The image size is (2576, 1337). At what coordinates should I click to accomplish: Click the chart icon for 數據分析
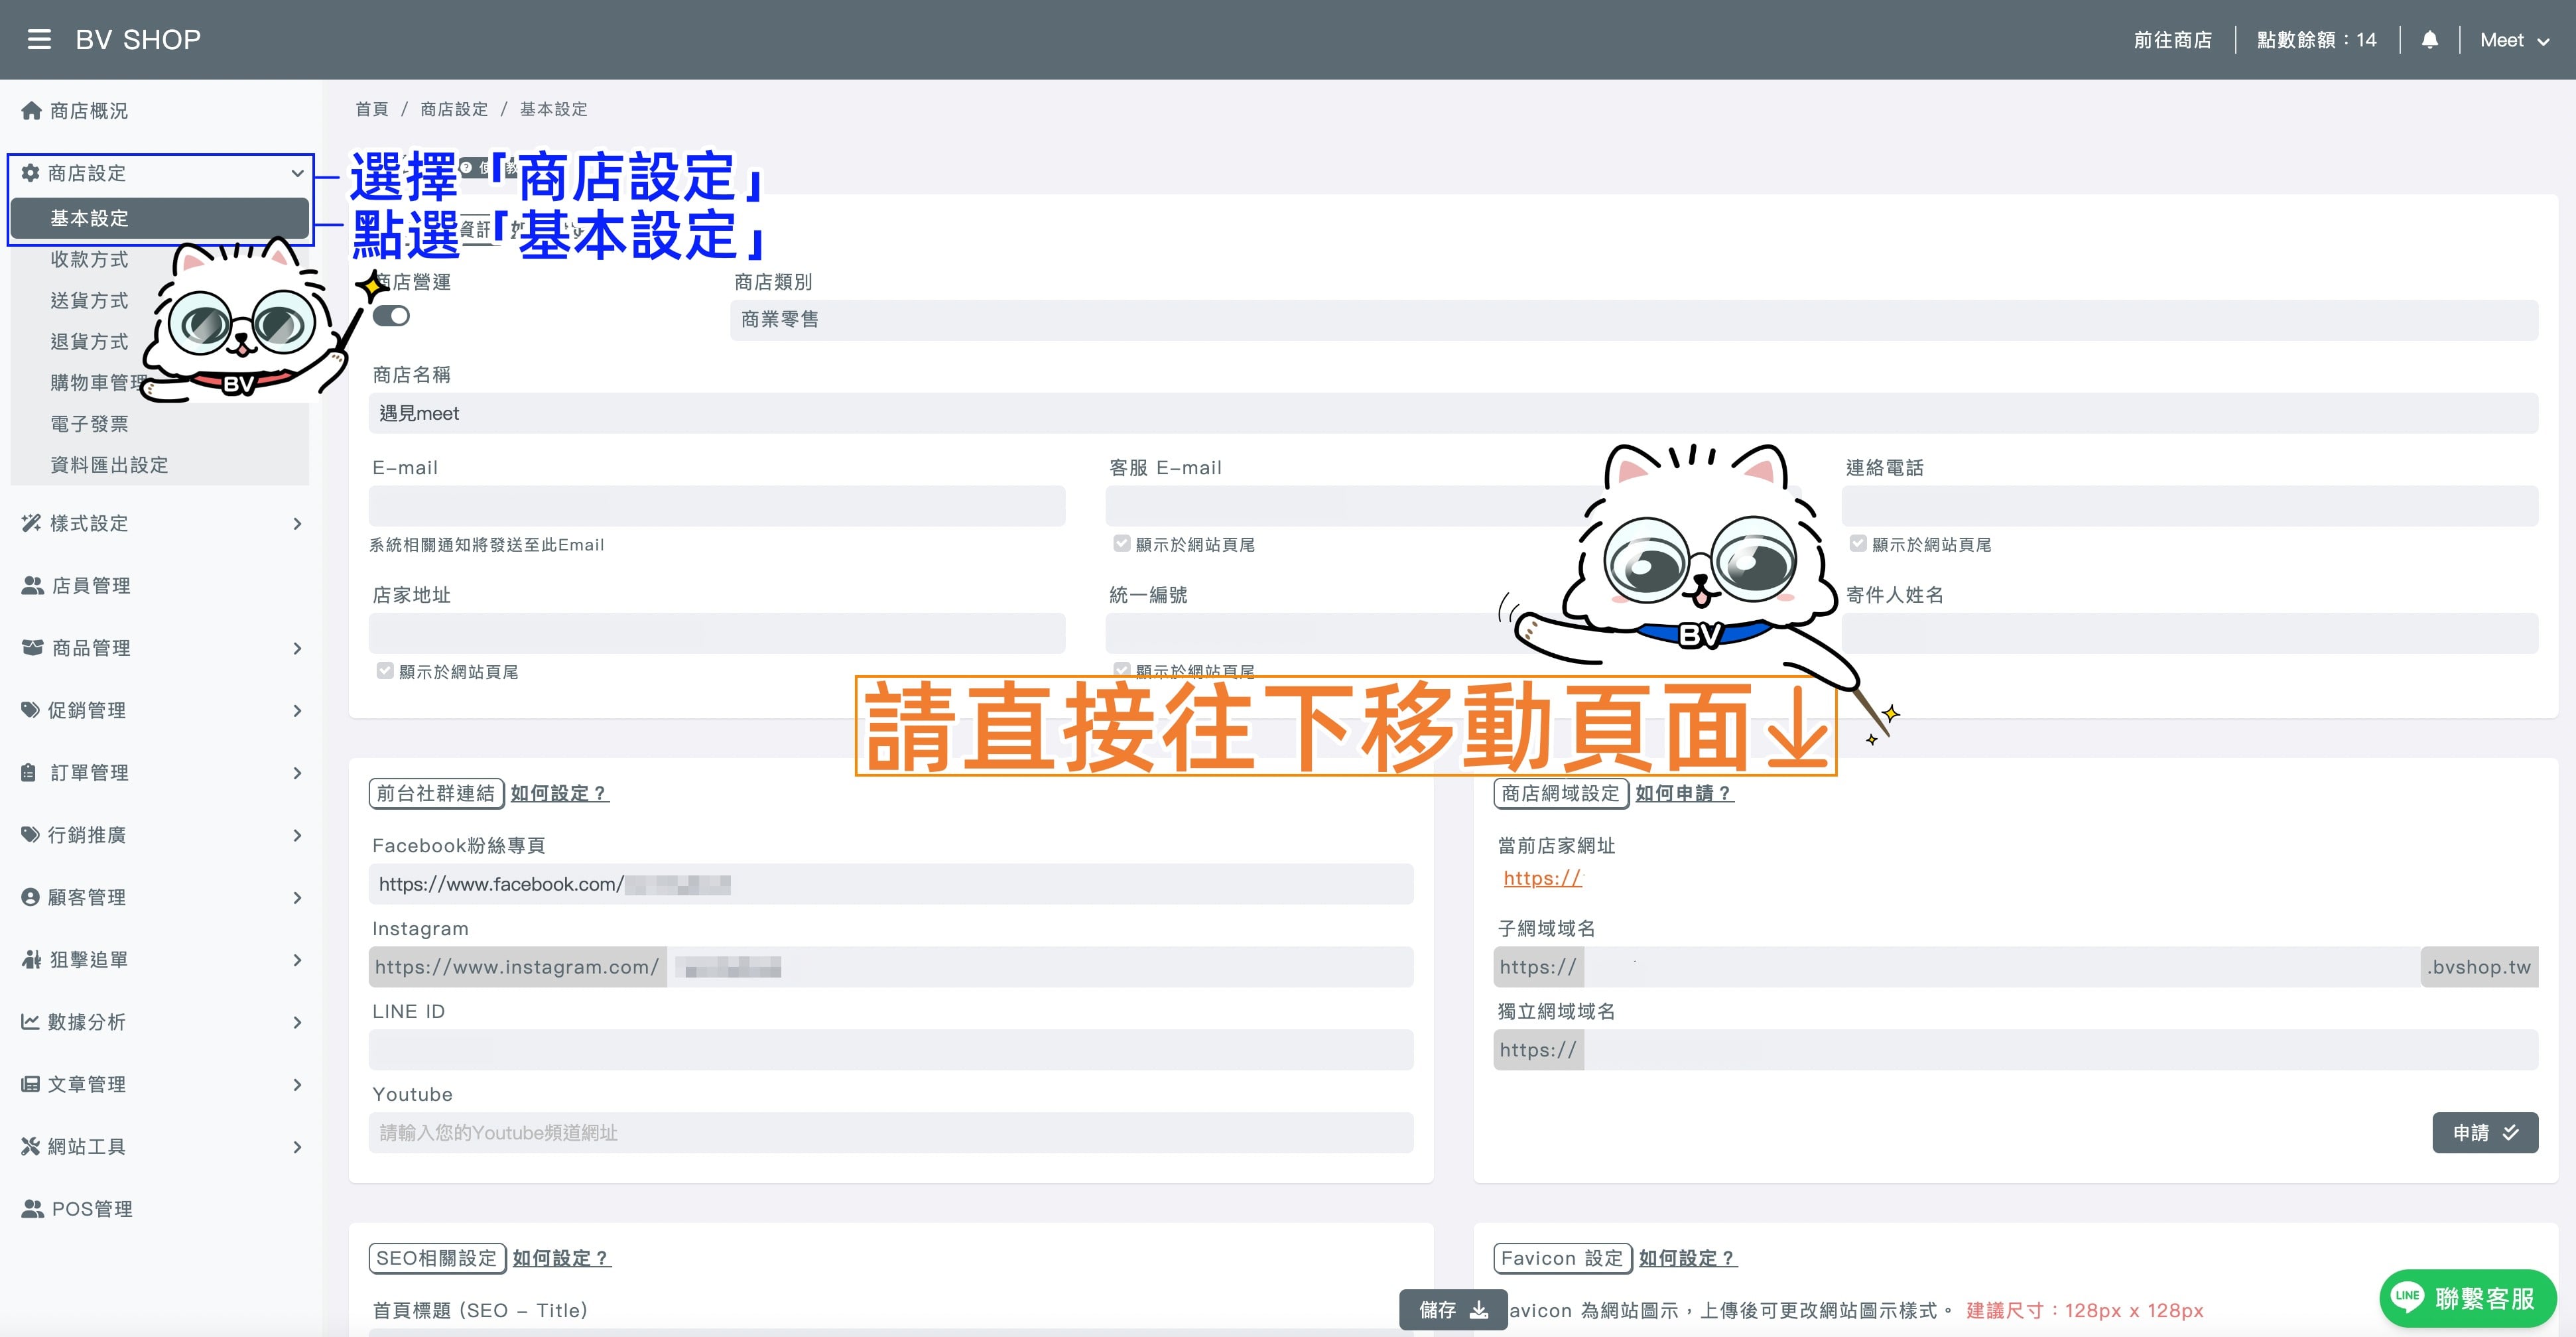pyautogui.click(x=31, y=1022)
